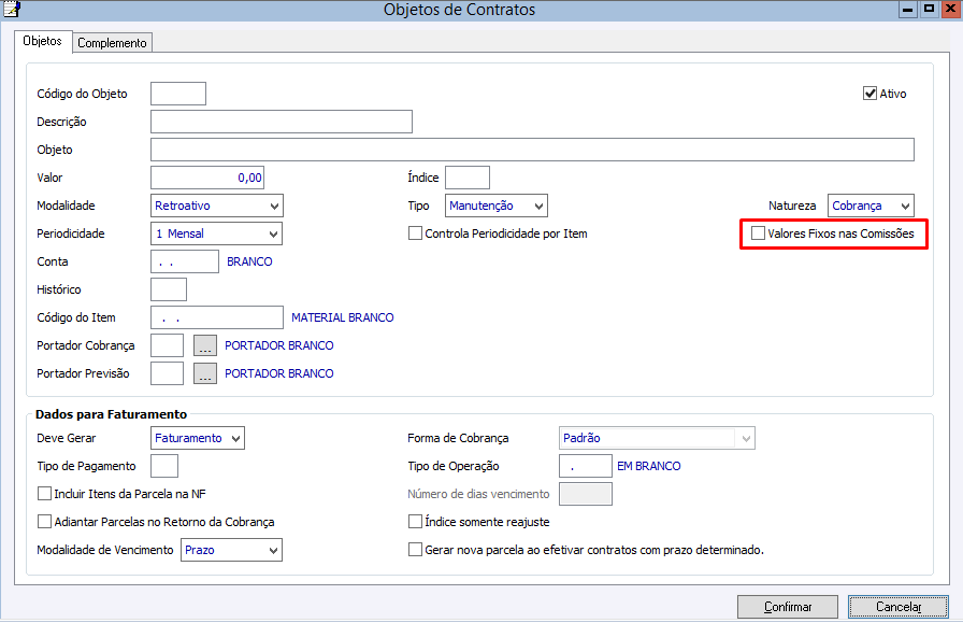Focus the Valor input field

[207, 178]
